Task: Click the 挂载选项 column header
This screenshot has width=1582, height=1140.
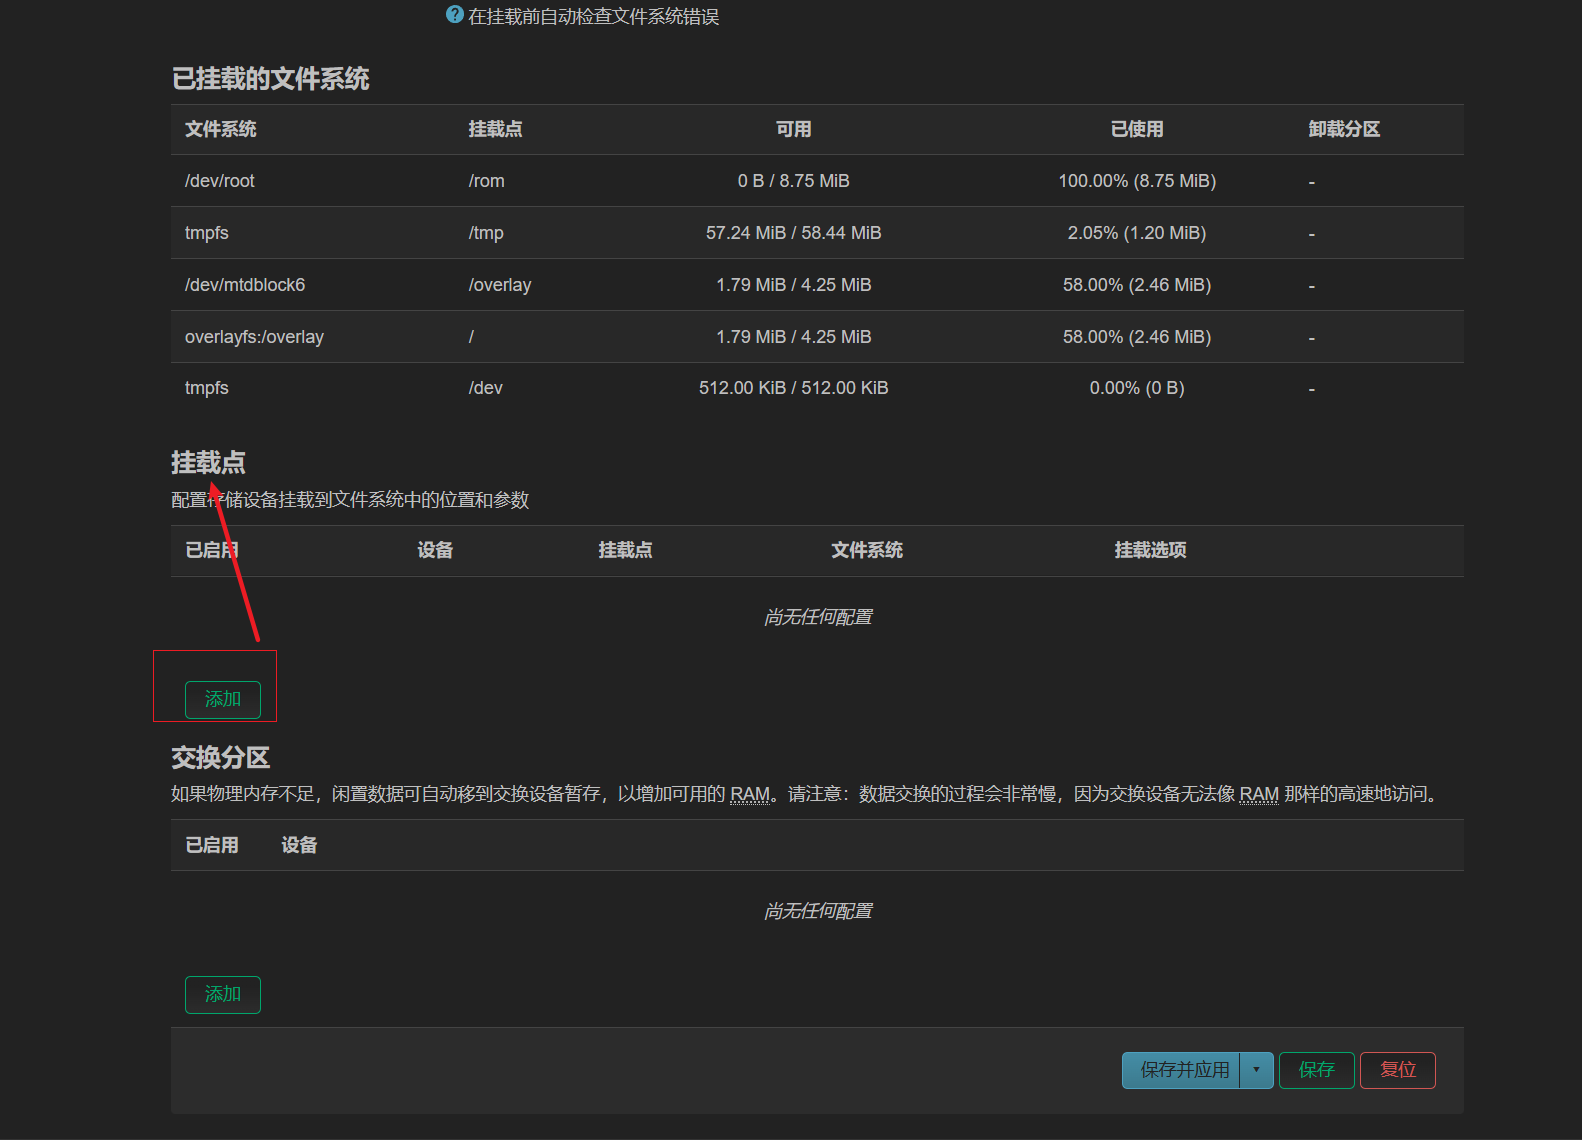Action: [1150, 550]
